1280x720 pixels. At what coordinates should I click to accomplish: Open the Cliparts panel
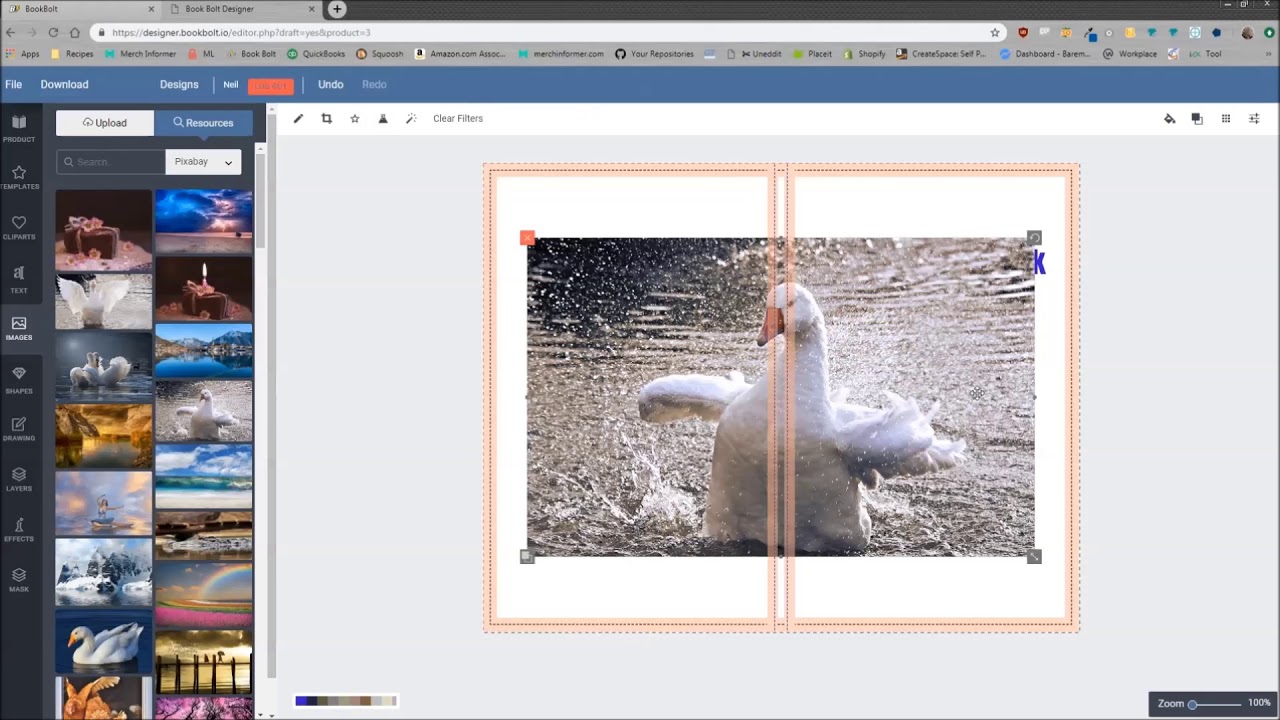pos(18,228)
